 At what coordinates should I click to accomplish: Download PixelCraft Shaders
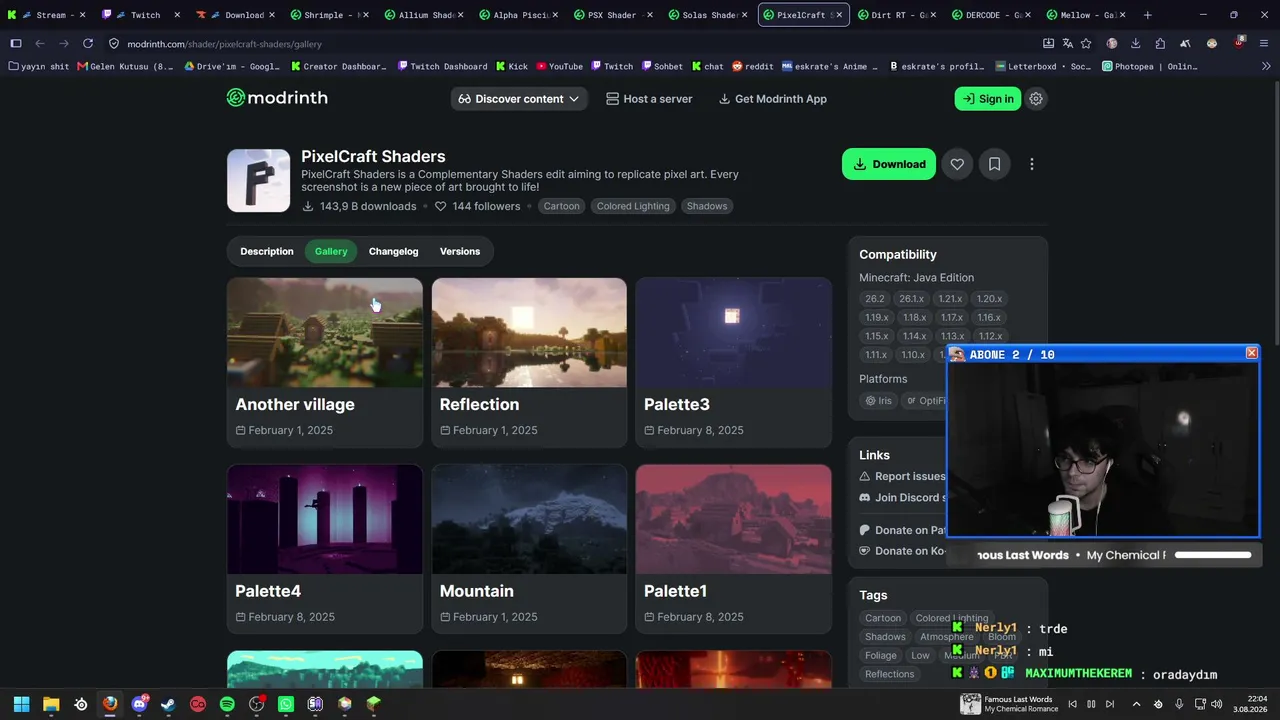[889, 164]
